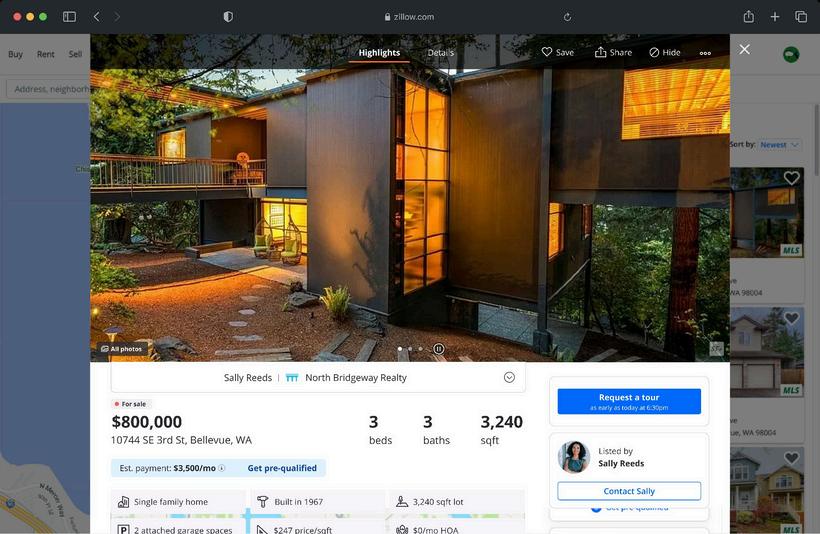Hide this listing using the Hide icon

(x=665, y=52)
